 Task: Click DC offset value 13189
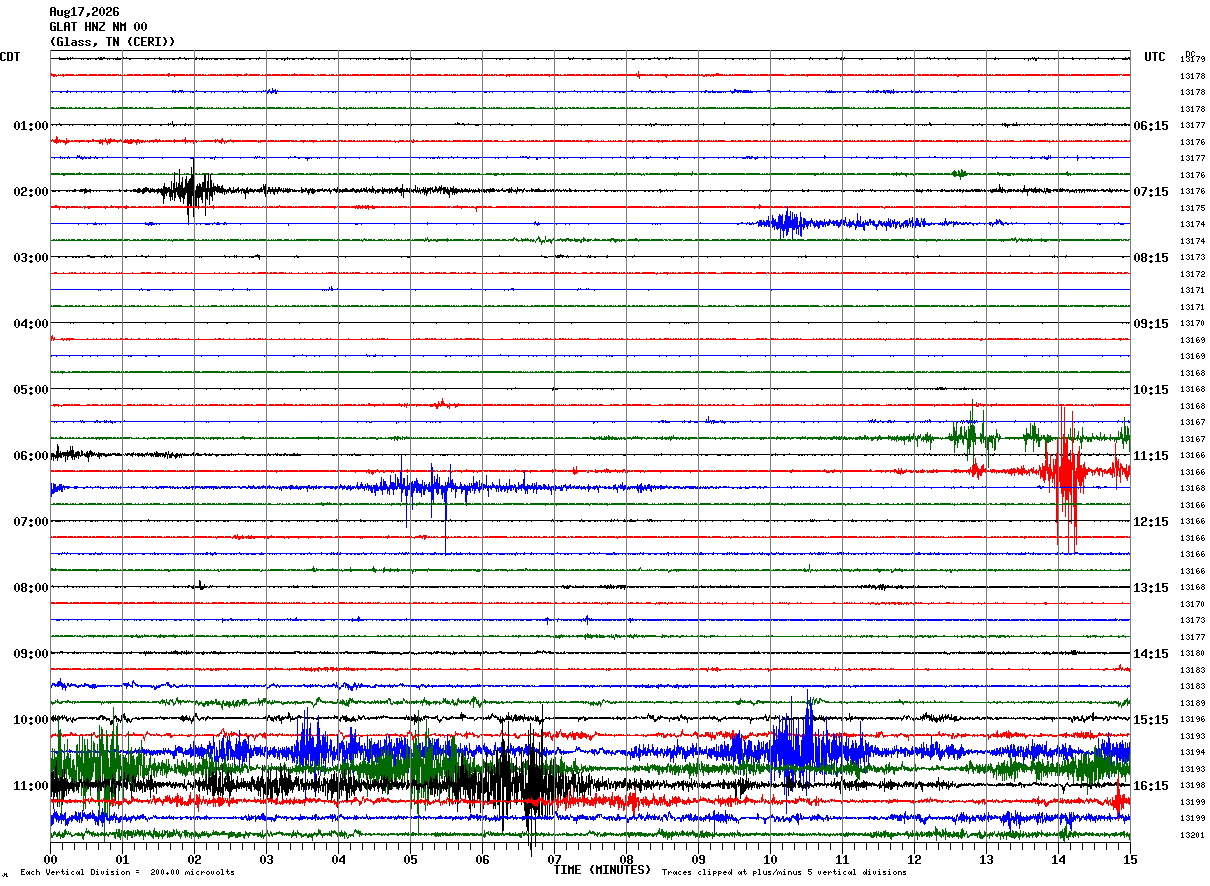tap(1192, 703)
